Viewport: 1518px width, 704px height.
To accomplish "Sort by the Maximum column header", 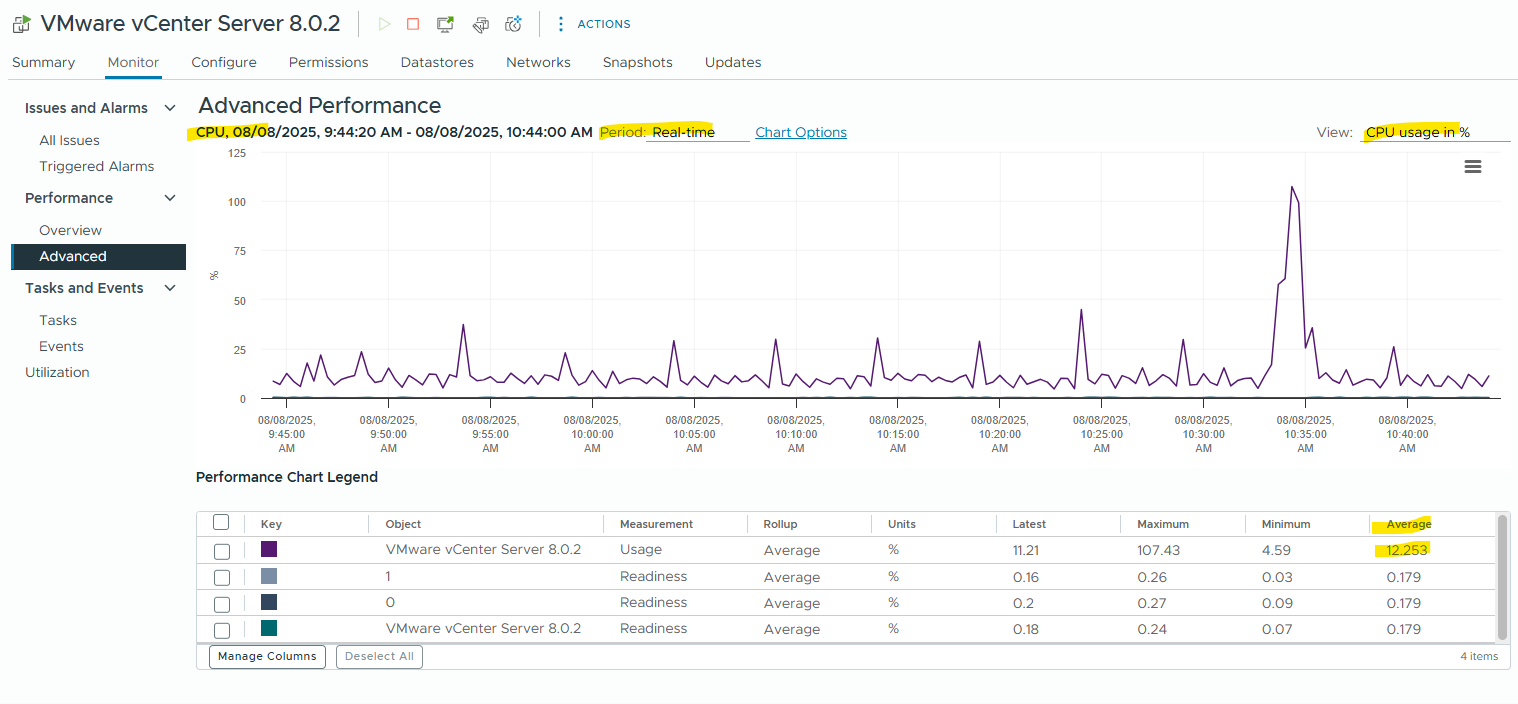I will 1163,524.
